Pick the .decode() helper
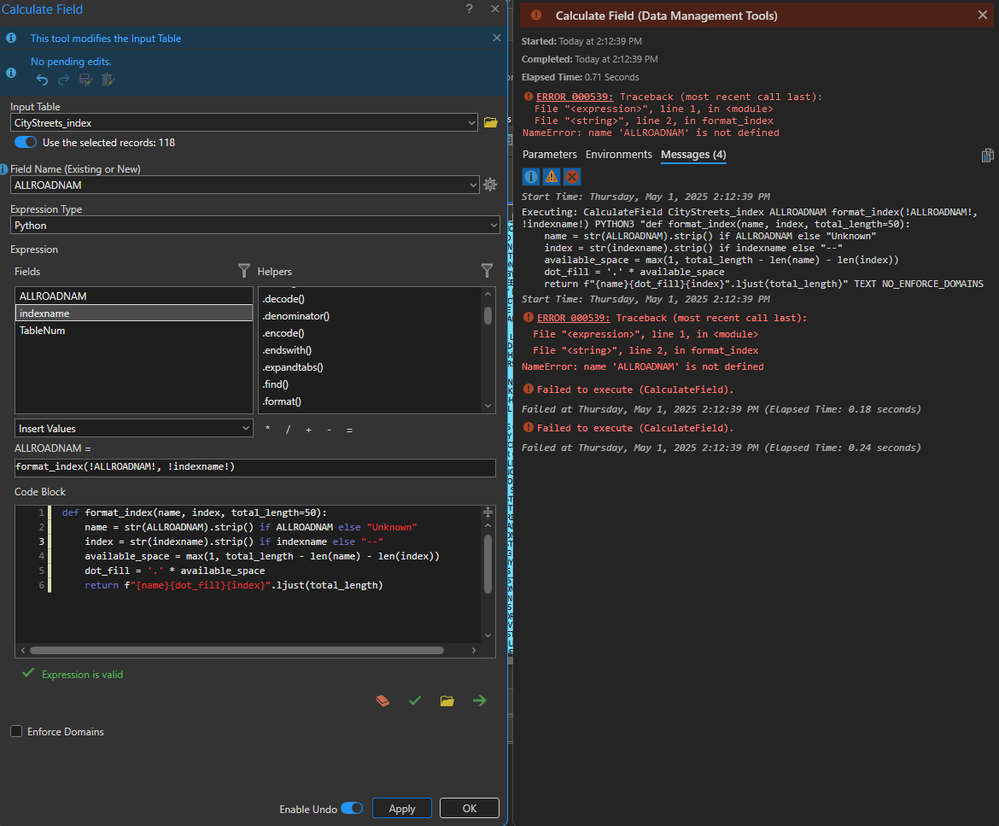Image resolution: width=999 pixels, height=826 pixels. pyautogui.click(x=284, y=299)
